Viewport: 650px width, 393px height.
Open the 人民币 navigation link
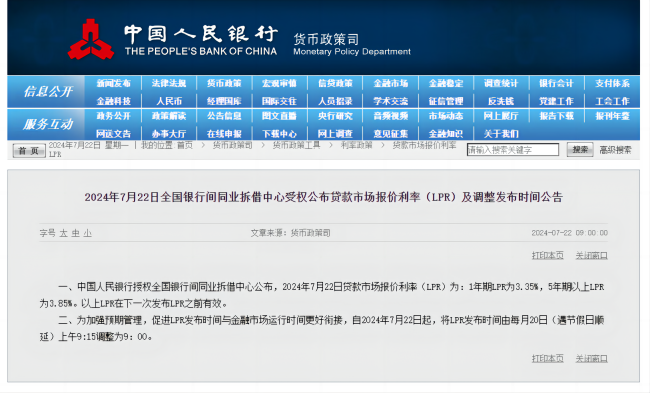(x=169, y=101)
